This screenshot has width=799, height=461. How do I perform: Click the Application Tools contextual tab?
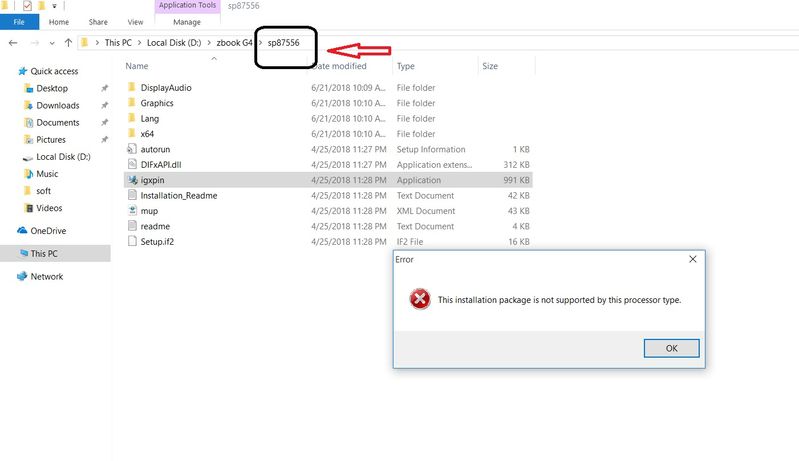coord(187,5)
